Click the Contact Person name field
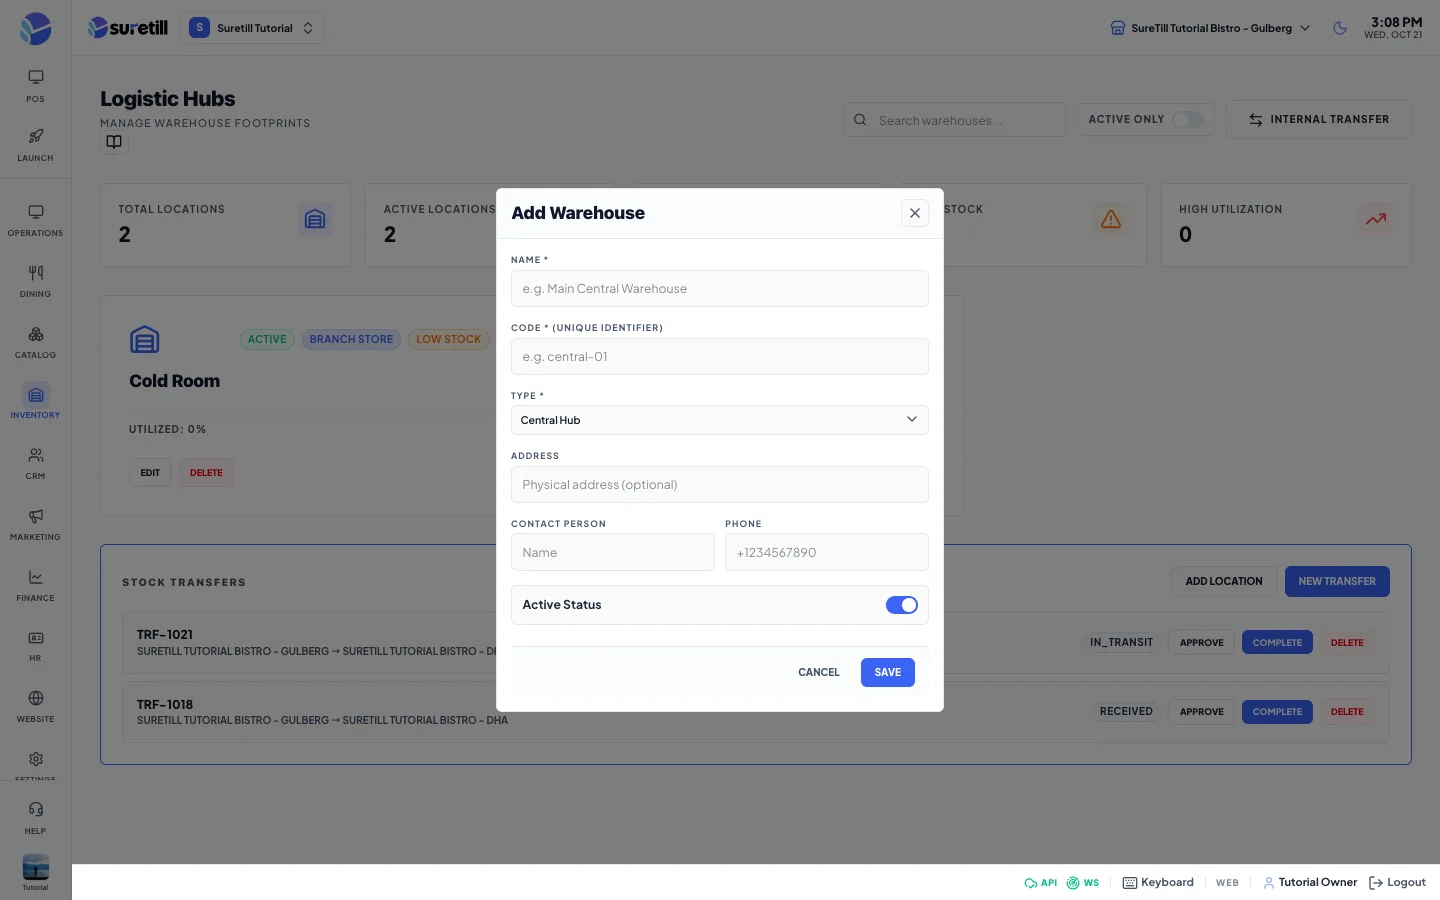 pyautogui.click(x=613, y=552)
